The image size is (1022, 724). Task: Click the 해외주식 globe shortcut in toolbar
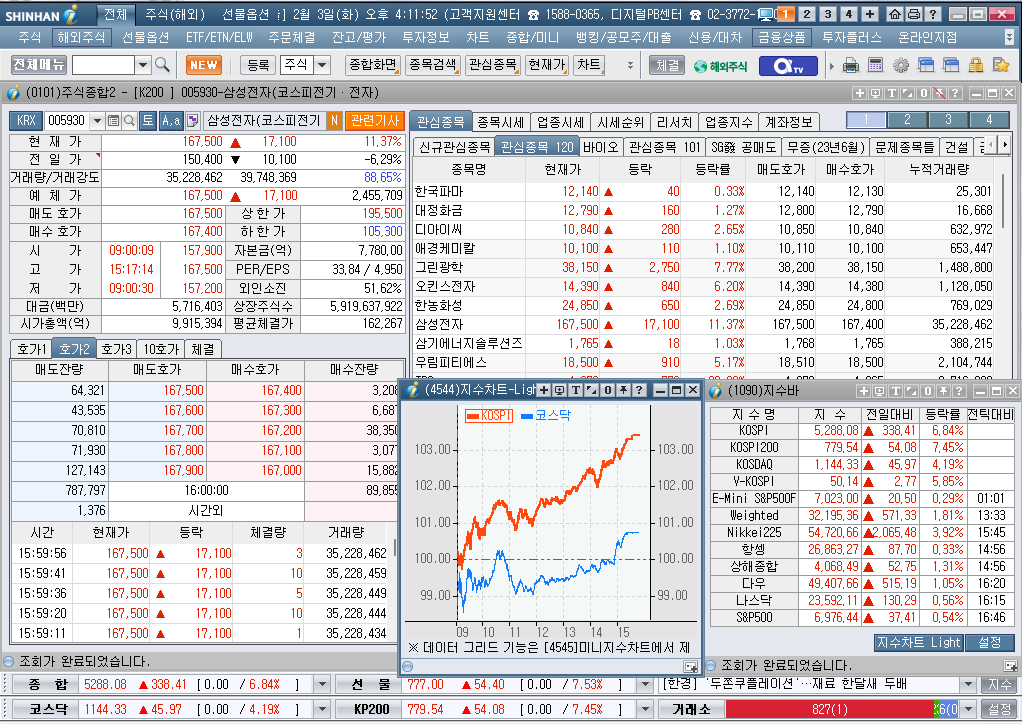pyautogui.click(x=721, y=66)
